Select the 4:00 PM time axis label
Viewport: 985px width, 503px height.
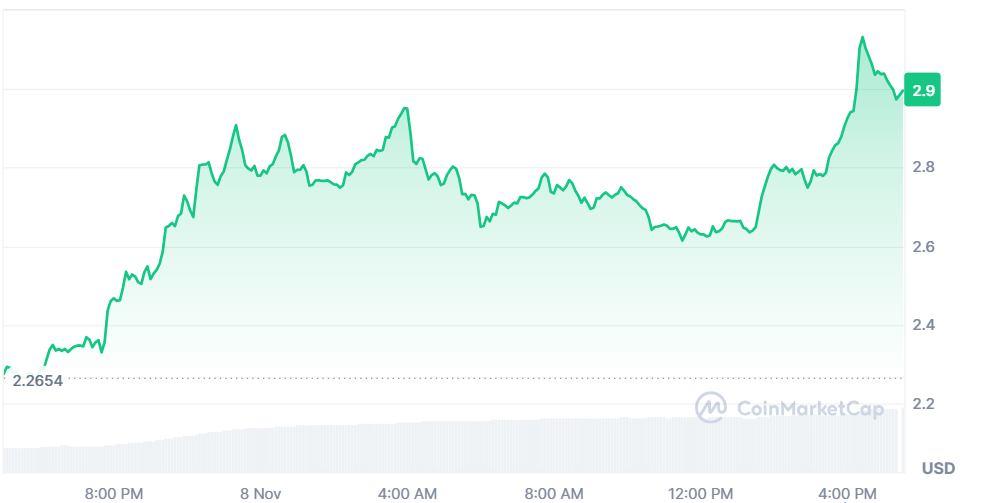[x=848, y=493]
